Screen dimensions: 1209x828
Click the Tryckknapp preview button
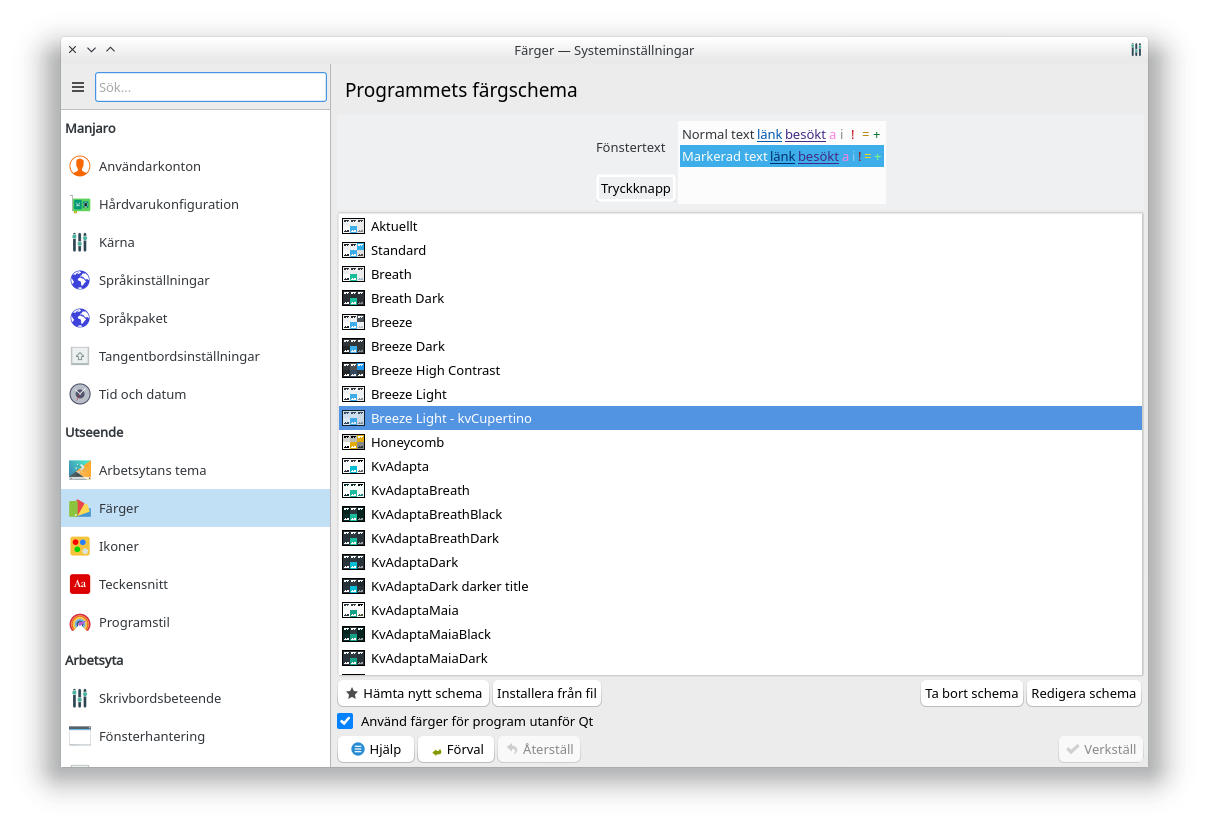click(636, 188)
